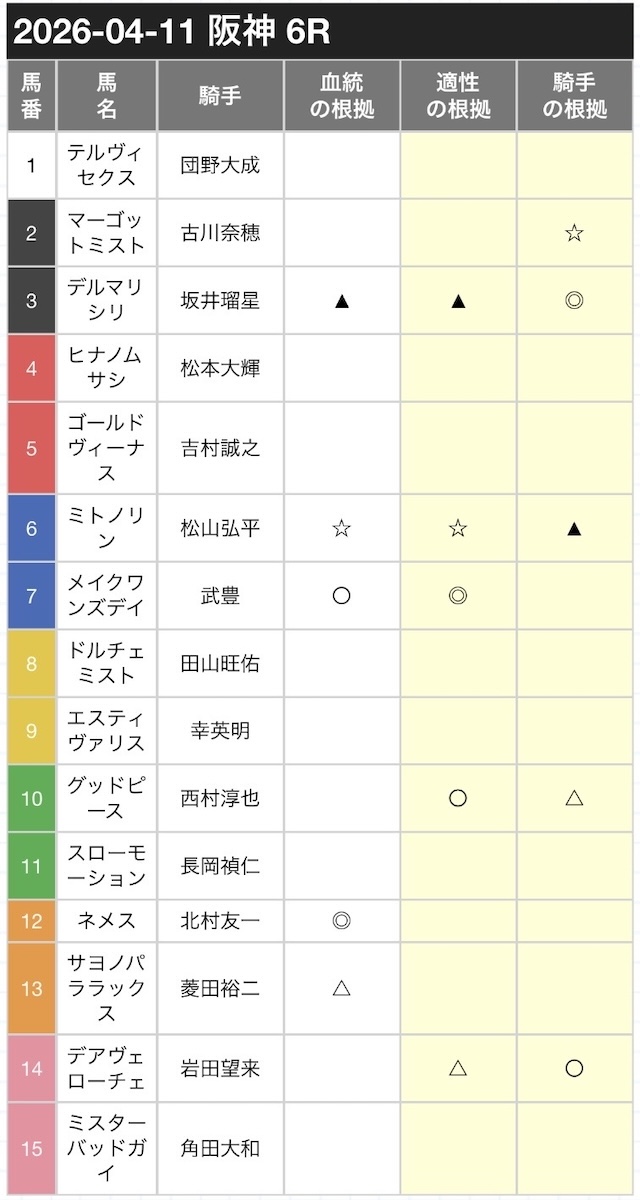Open horse name ミスターバッドガイ

click(x=107, y=1148)
